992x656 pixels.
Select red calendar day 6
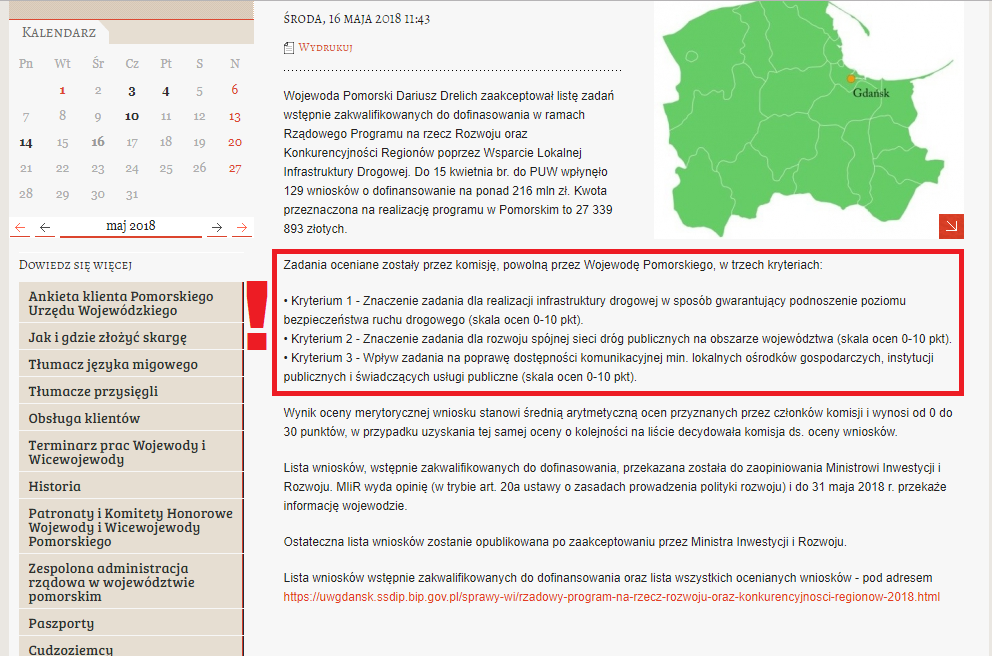coord(235,90)
